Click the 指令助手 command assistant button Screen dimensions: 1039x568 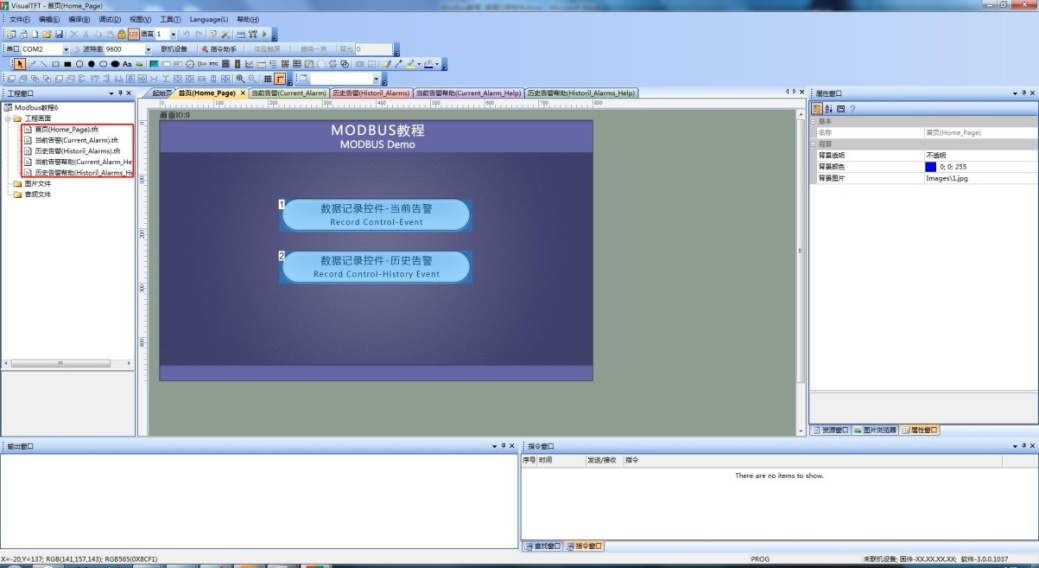[x=219, y=49]
